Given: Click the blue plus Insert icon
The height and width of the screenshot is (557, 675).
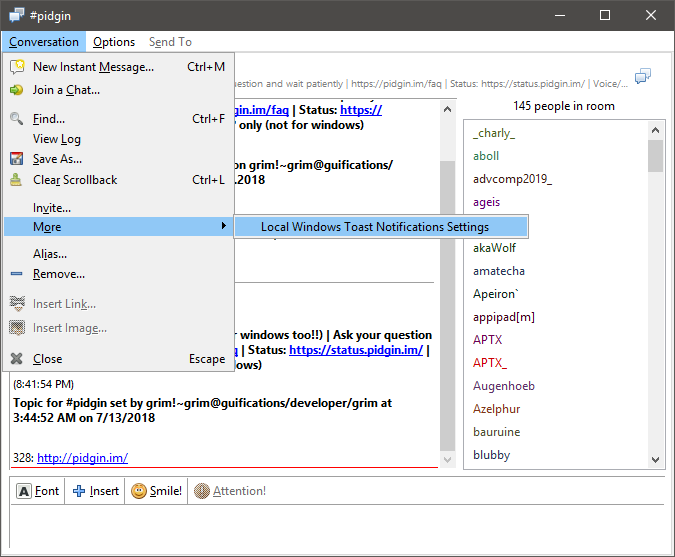Looking at the screenshot, I should coord(79,491).
